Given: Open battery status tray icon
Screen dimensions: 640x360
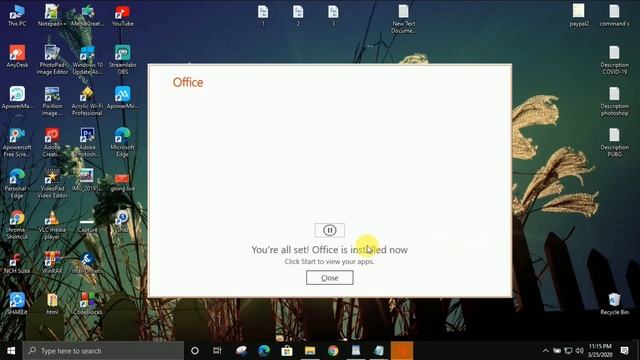Looking at the screenshot, I should click(557, 351).
